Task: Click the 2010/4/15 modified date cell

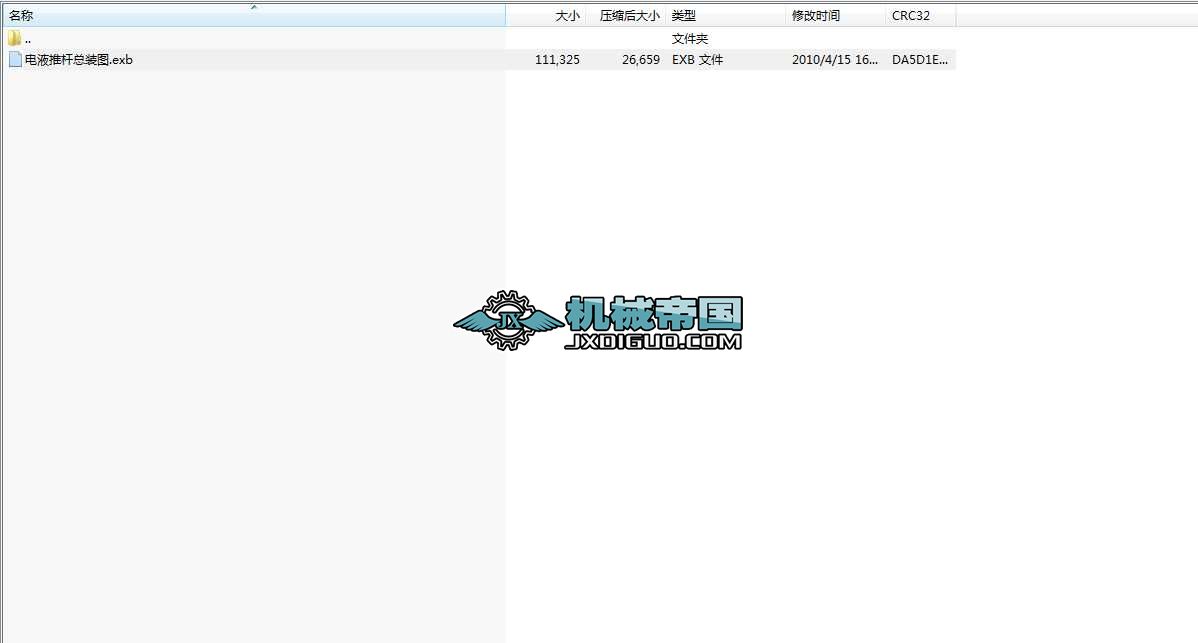Action: 835,60
